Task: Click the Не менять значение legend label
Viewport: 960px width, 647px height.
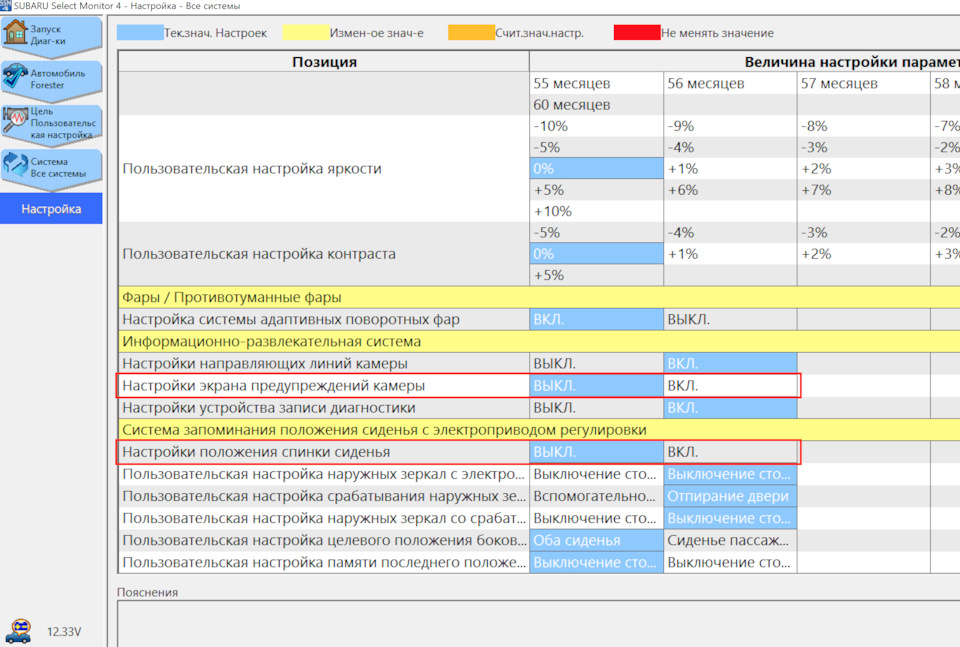Action: pyautogui.click(x=718, y=32)
